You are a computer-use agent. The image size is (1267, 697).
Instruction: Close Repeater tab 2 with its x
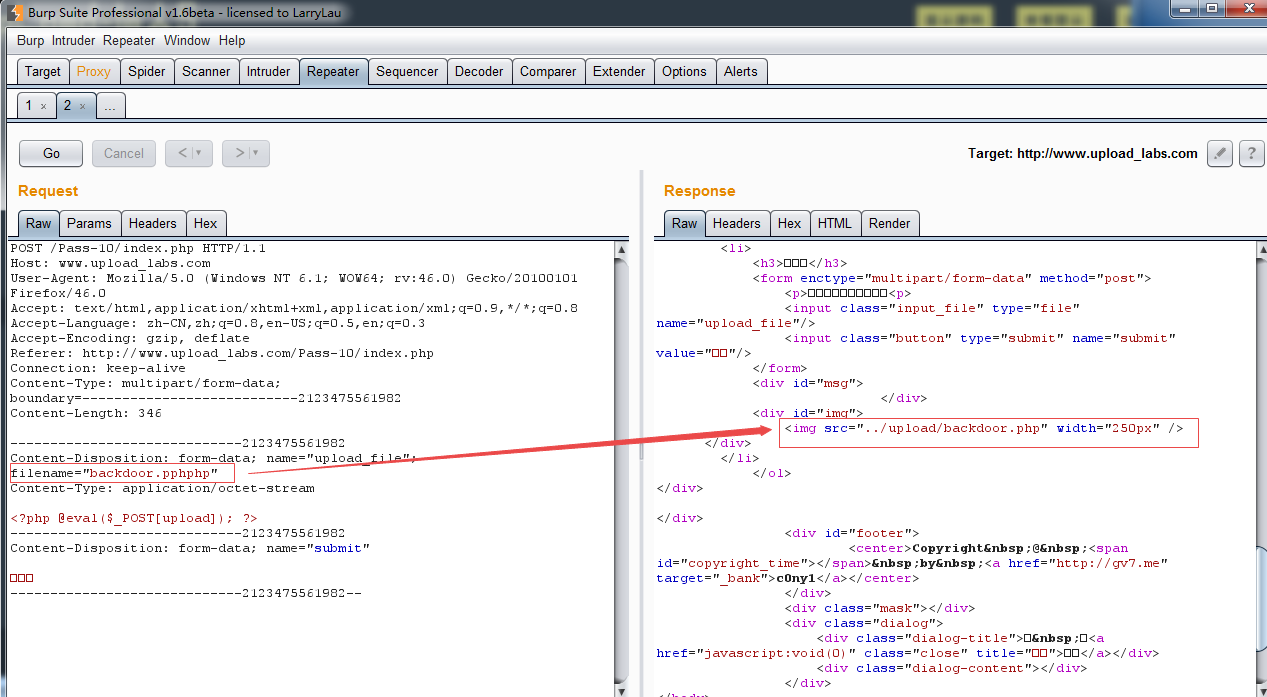[x=82, y=106]
